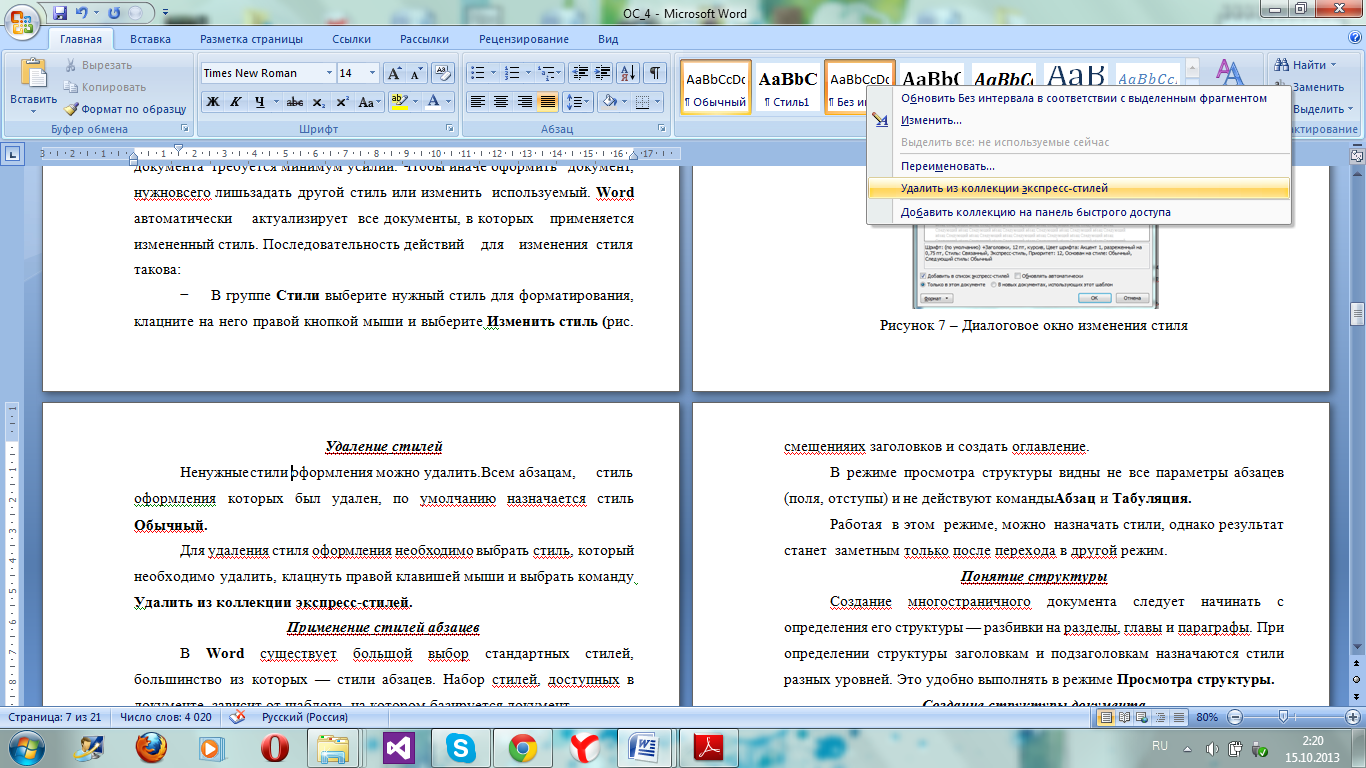Switch to Outline view icon

click(x=1161, y=717)
